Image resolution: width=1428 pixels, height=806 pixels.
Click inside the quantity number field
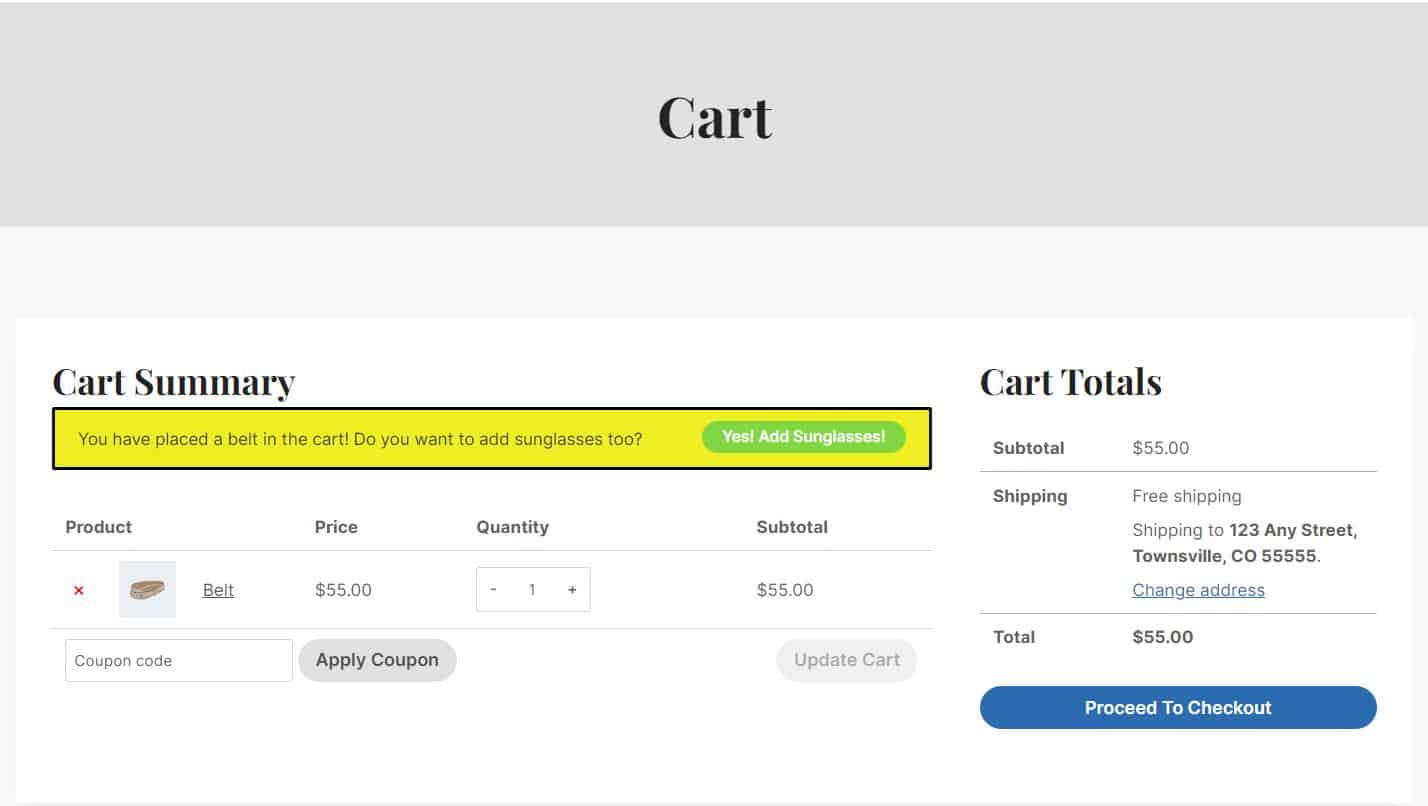click(x=533, y=589)
